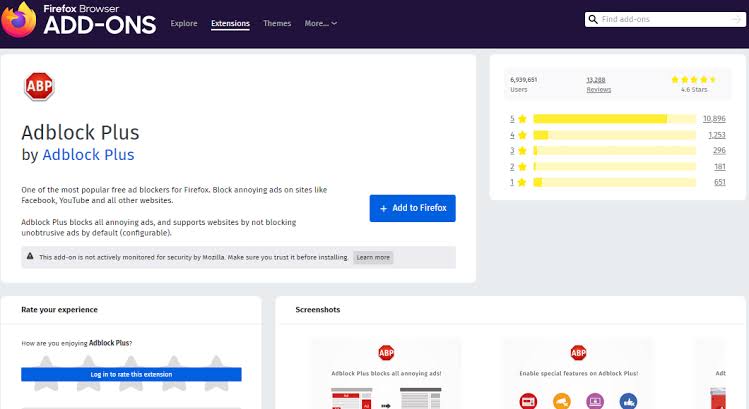Click Log in to rate this extension

coord(131,375)
